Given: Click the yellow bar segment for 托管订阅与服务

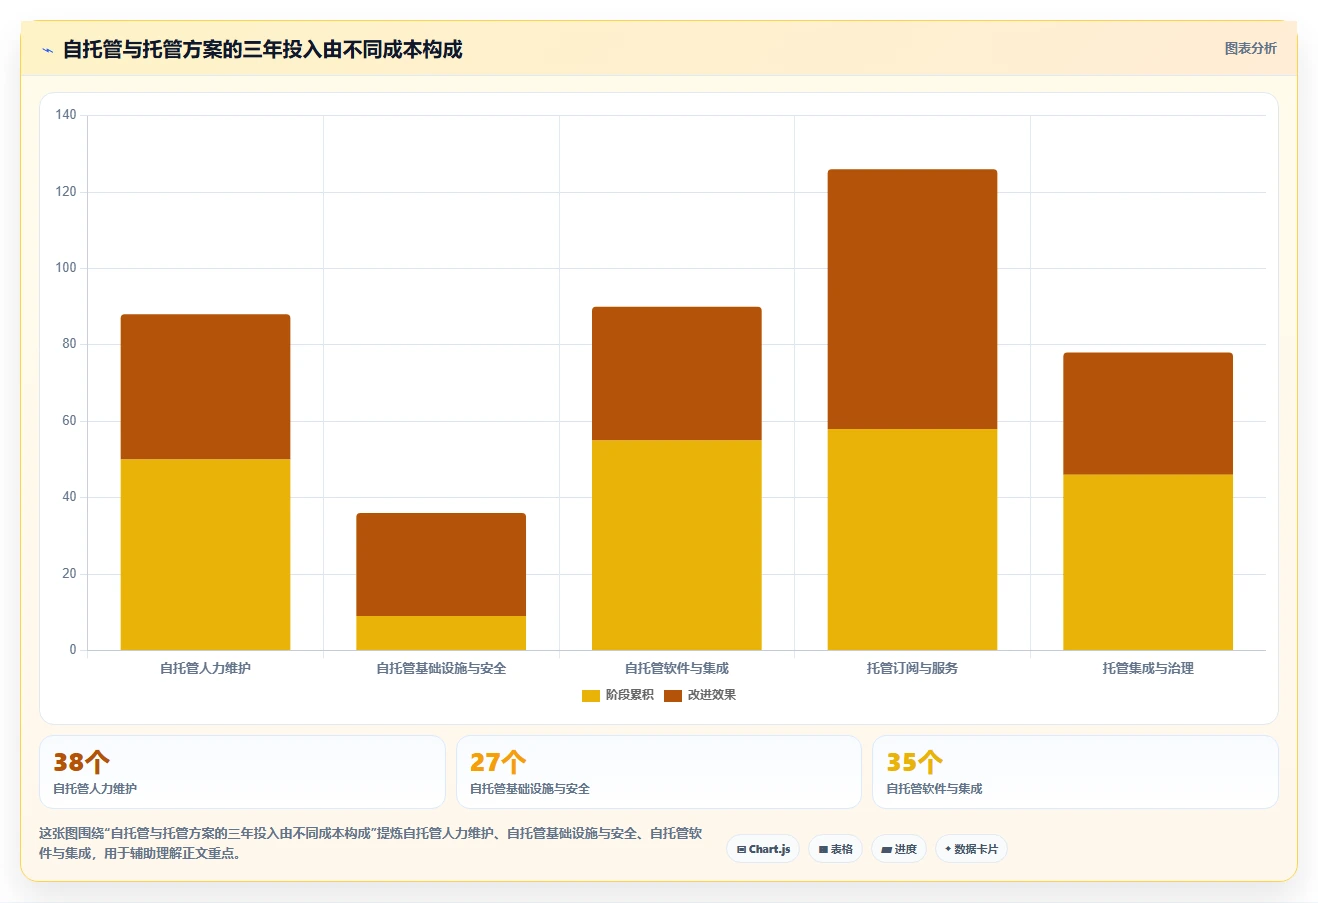Looking at the screenshot, I should [912, 540].
